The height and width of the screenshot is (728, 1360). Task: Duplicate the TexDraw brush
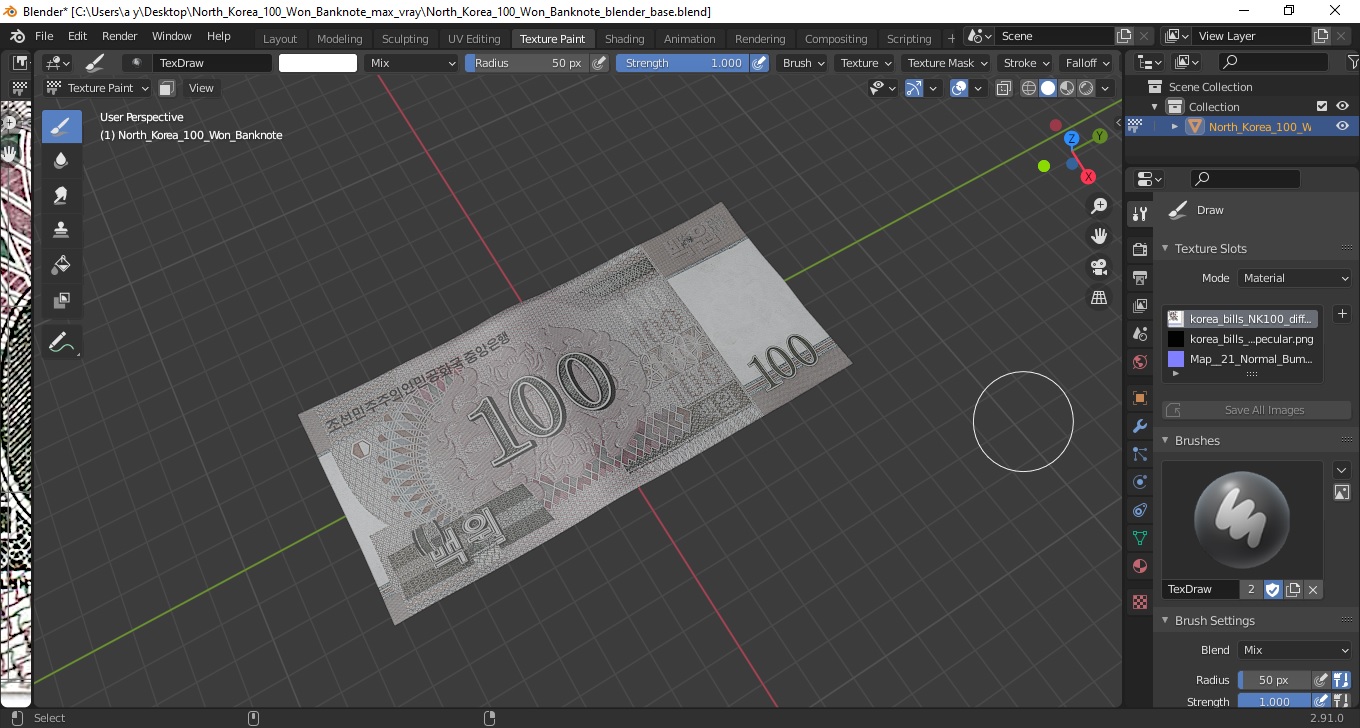click(1293, 590)
